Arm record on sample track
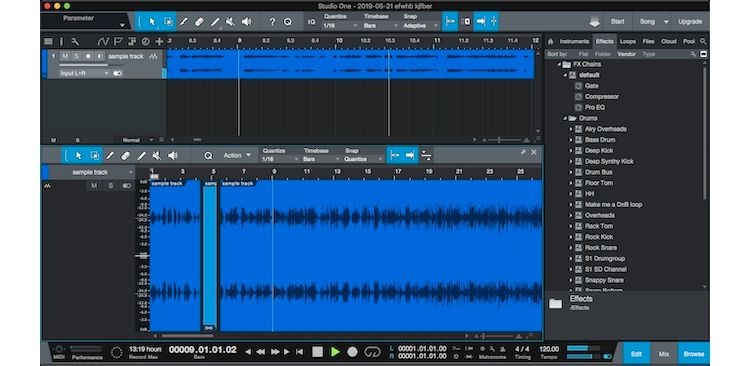The height and width of the screenshot is (366, 750). (88, 56)
